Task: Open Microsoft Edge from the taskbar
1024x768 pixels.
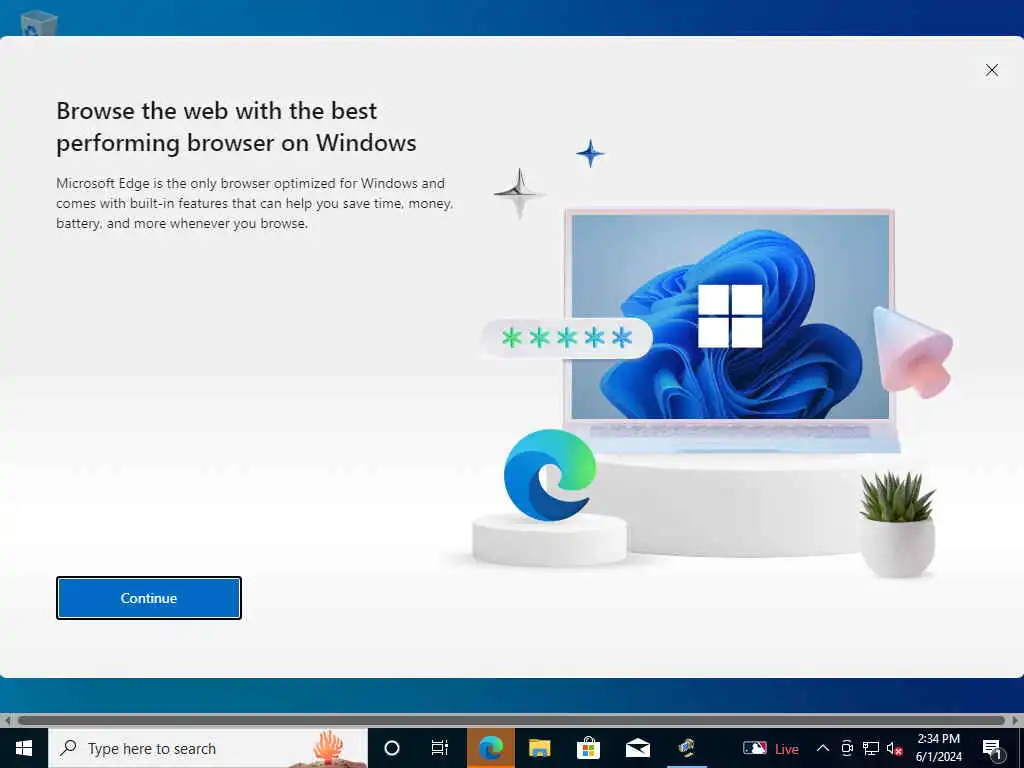Action: [490, 748]
